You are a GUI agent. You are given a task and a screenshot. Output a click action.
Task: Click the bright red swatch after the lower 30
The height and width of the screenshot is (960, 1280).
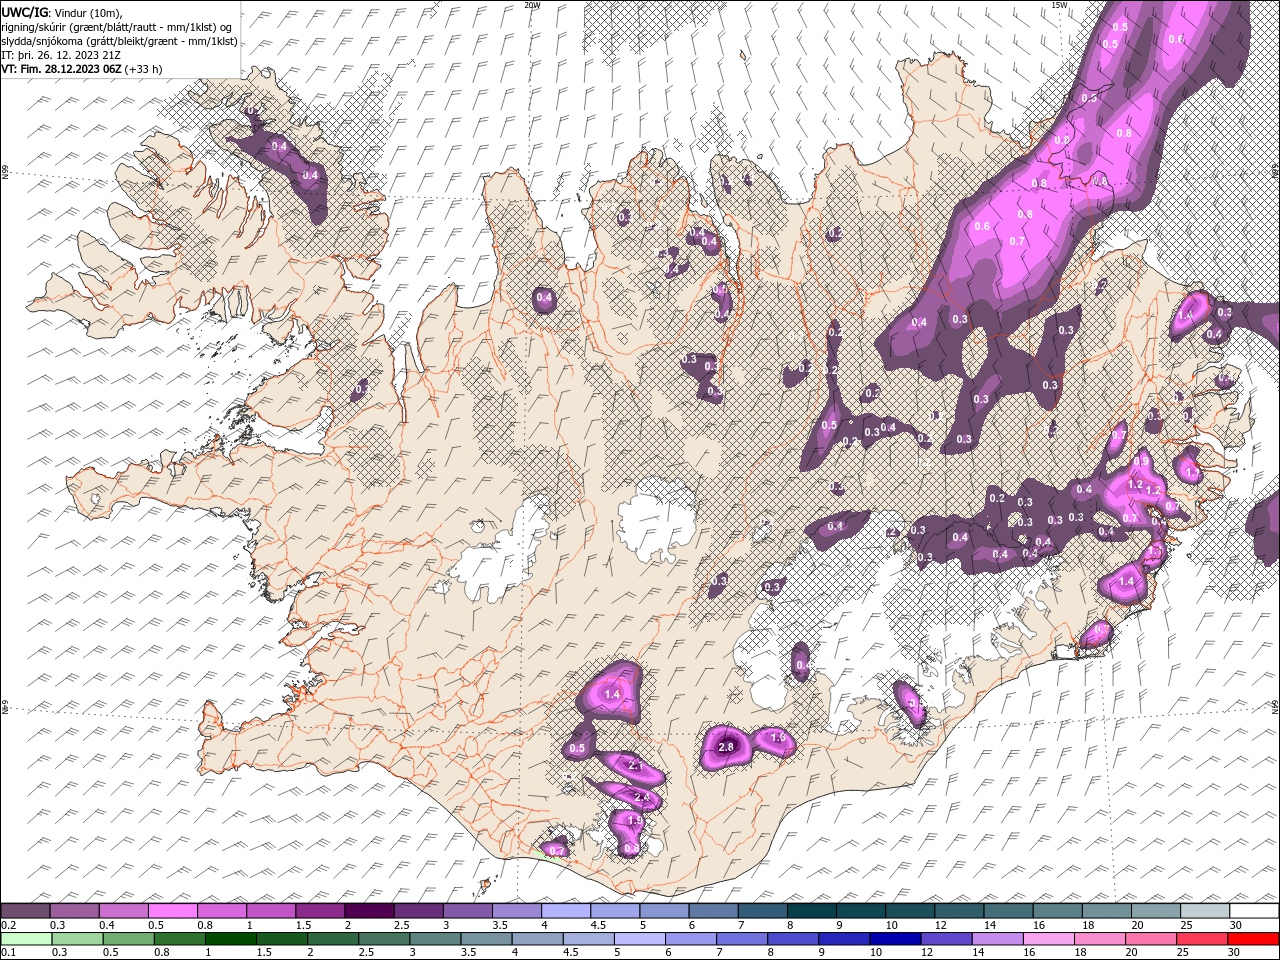point(1254,939)
